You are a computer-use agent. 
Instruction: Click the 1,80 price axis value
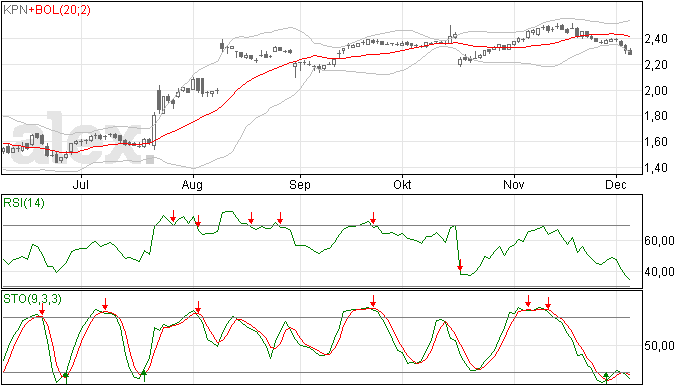tap(656, 116)
